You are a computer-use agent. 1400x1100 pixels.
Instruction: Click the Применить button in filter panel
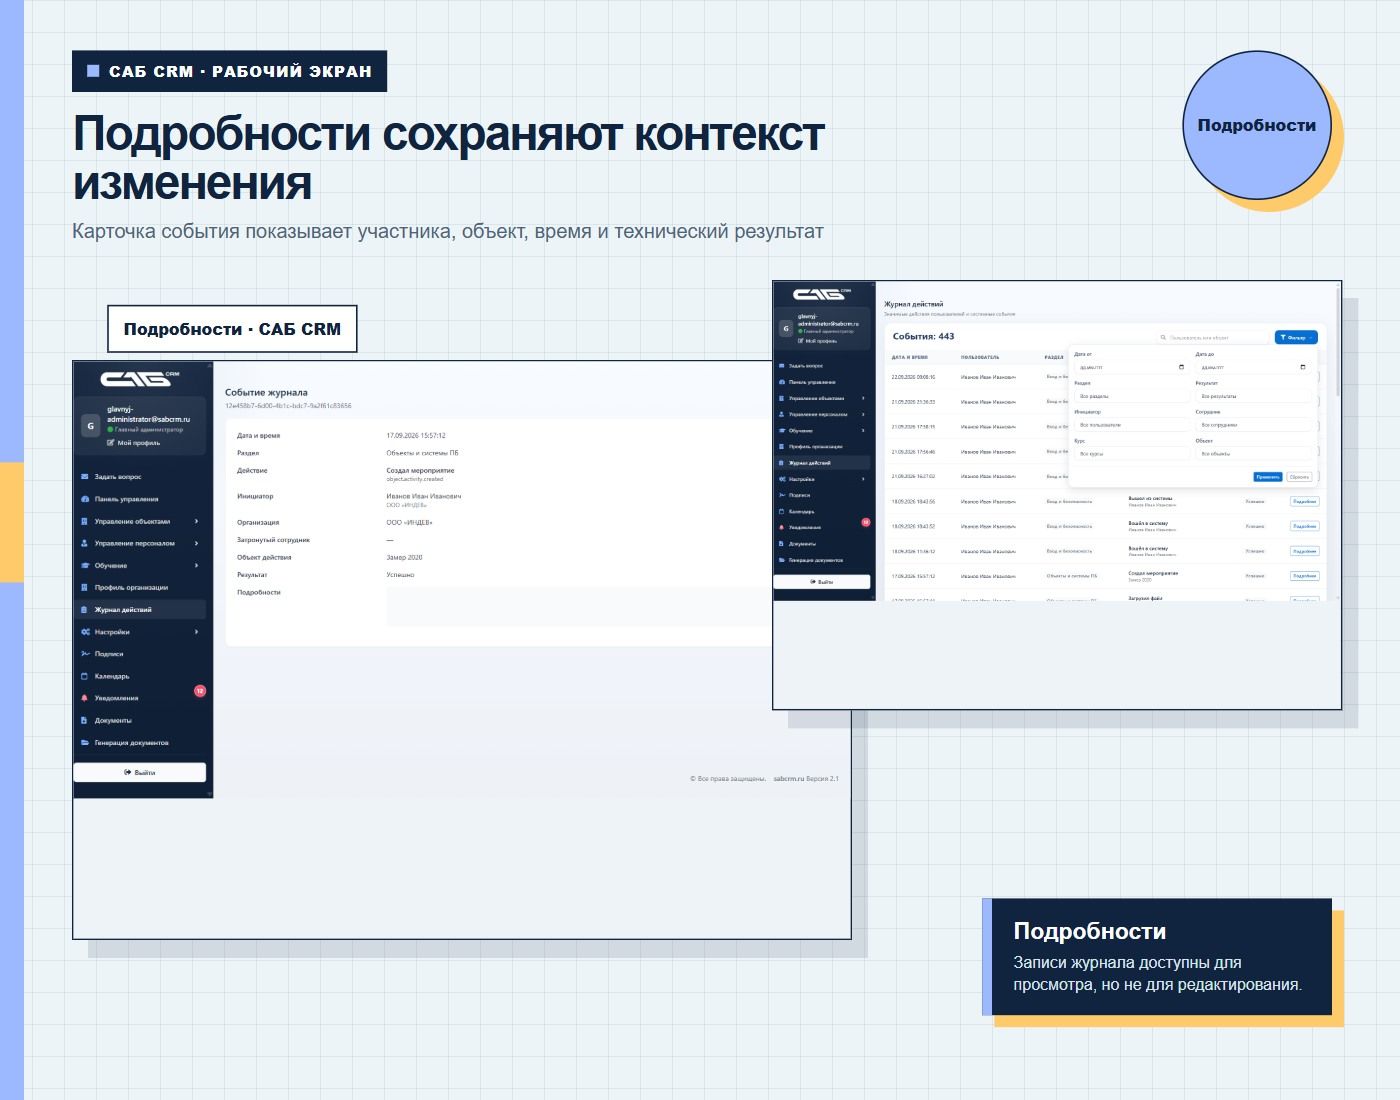click(x=1267, y=477)
